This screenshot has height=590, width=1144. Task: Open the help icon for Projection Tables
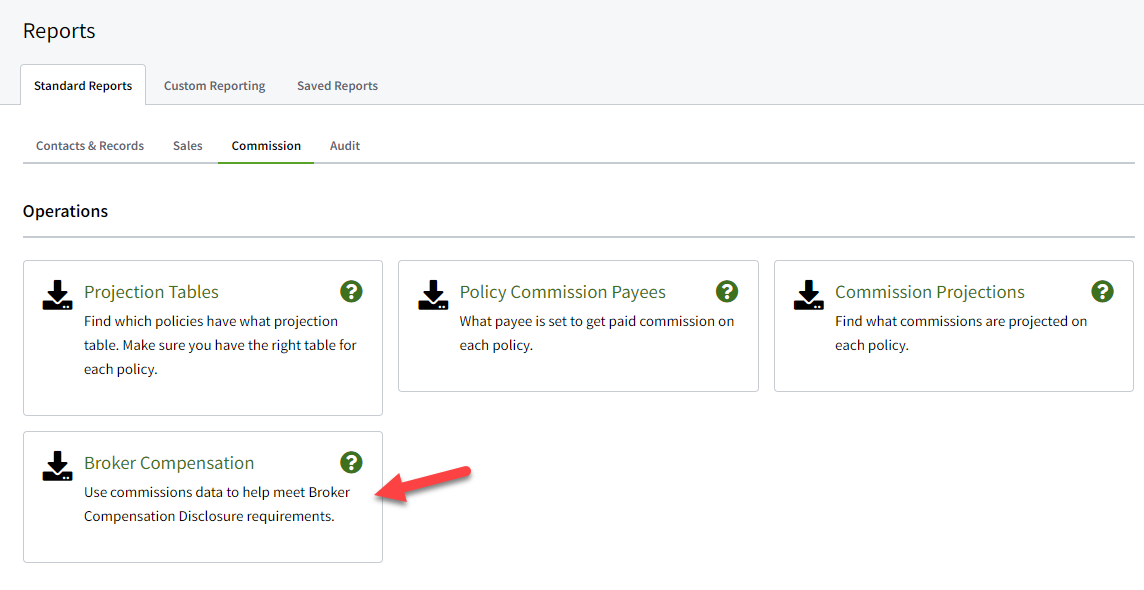pyautogui.click(x=351, y=291)
